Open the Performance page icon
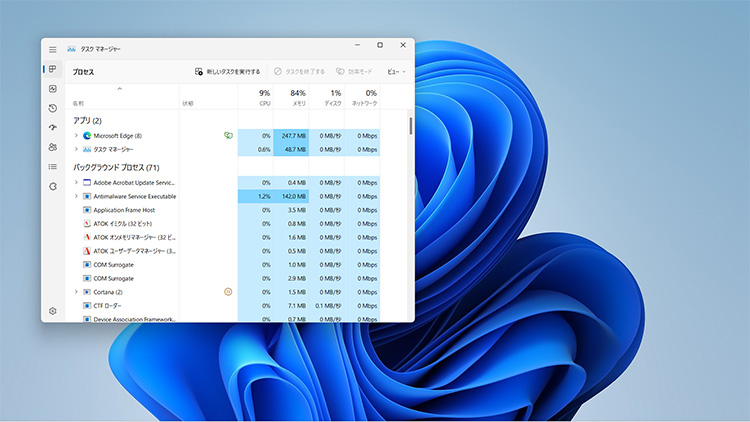Viewport: 750px width, 422px height. point(53,89)
